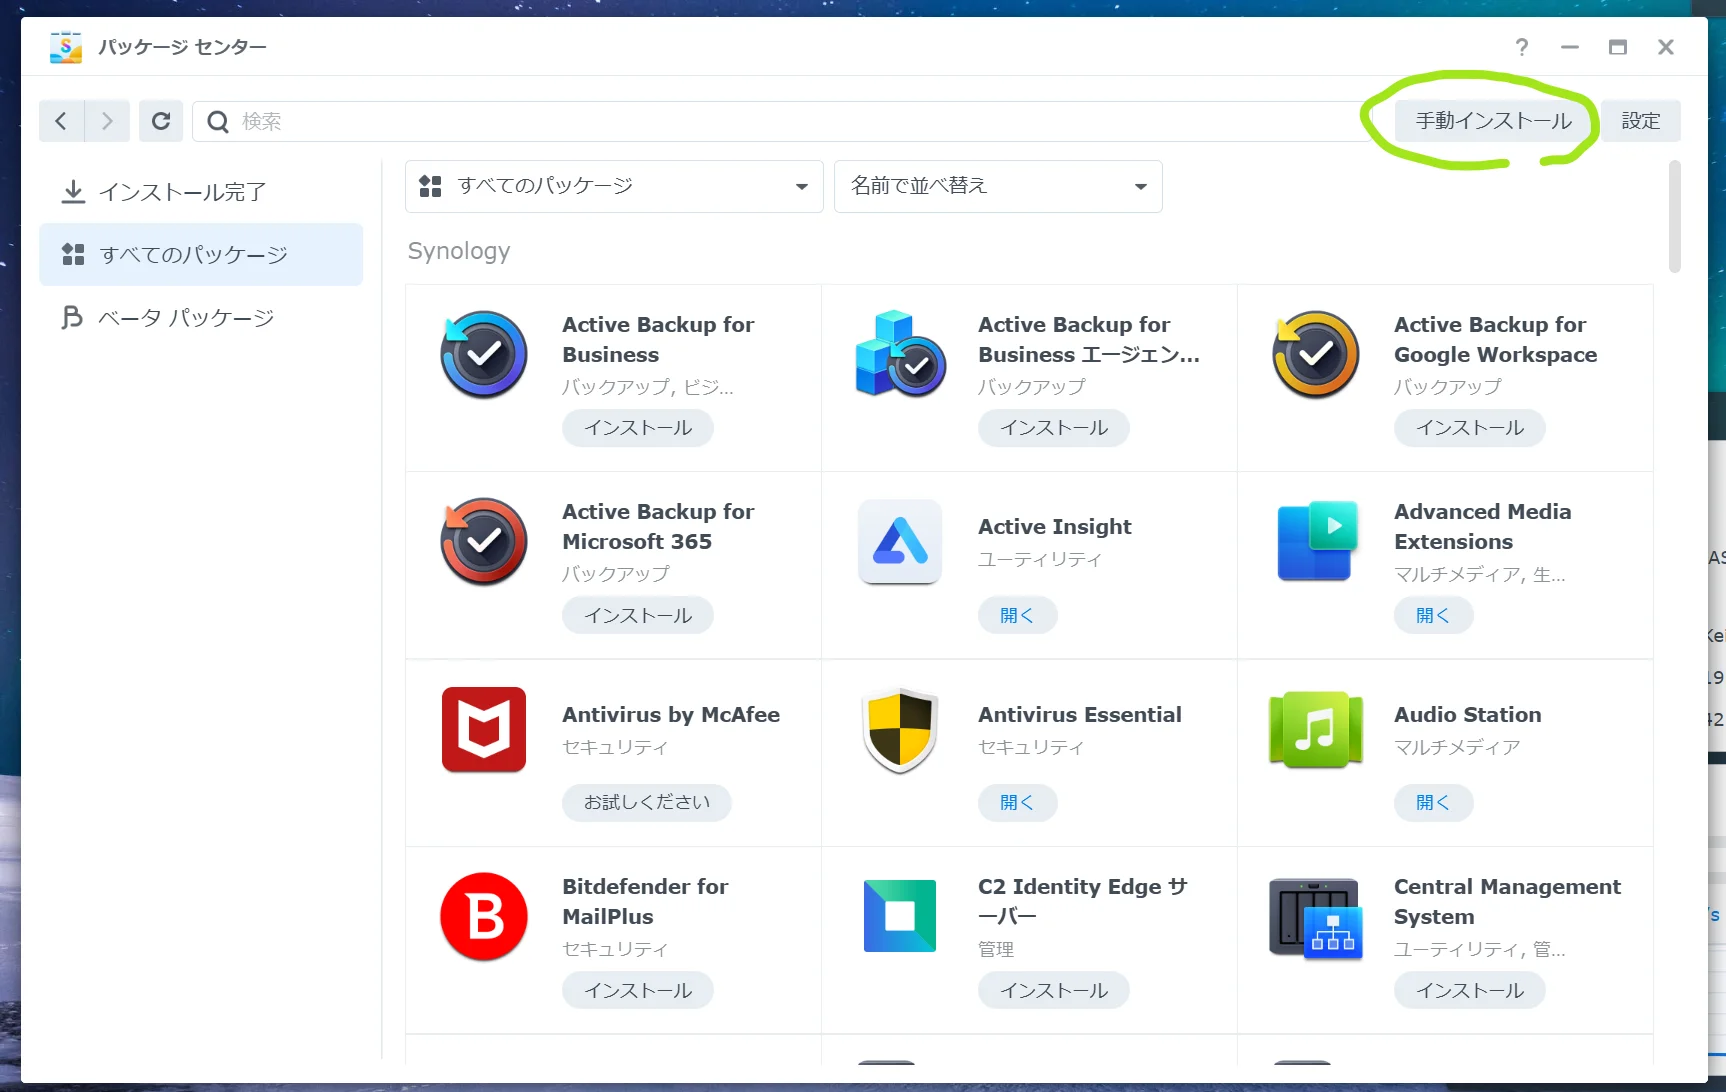The height and width of the screenshot is (1092, 1726).
Task: Go back with the left arrow button
Action: tap(61, 121)
